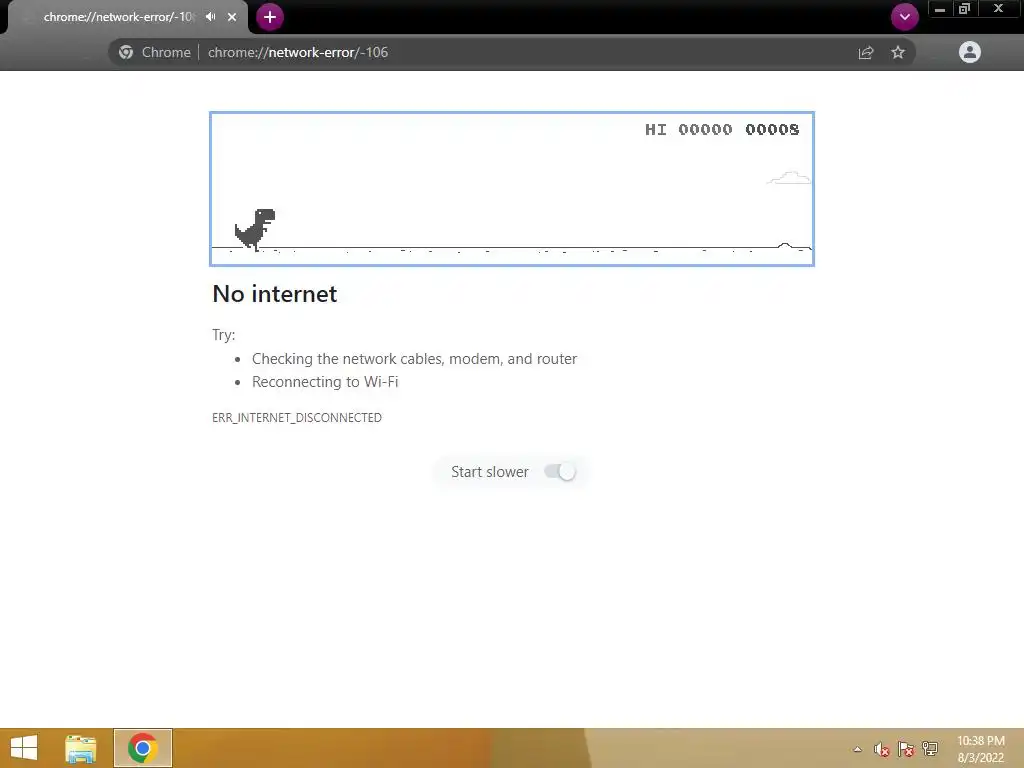Minimize the Chrome window
This screenshot has width=1024, height=768.
tap(940, 9)
